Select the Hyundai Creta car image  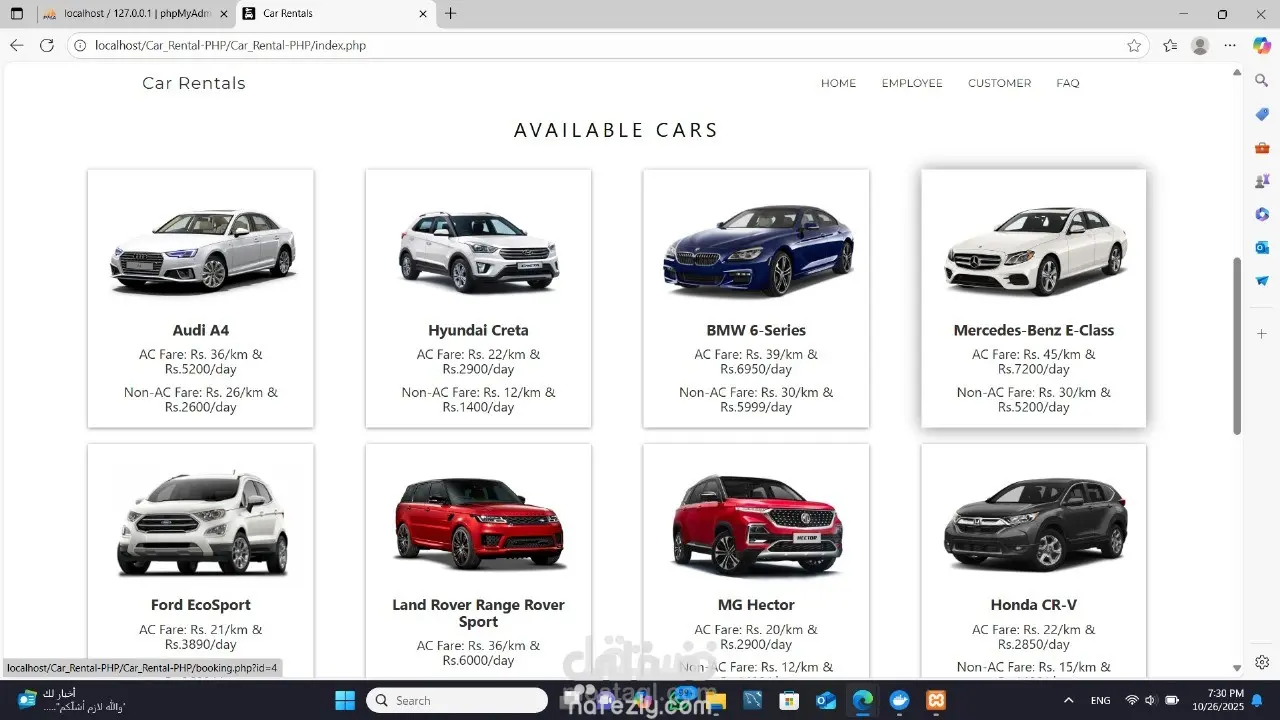[x=479, y=250]
